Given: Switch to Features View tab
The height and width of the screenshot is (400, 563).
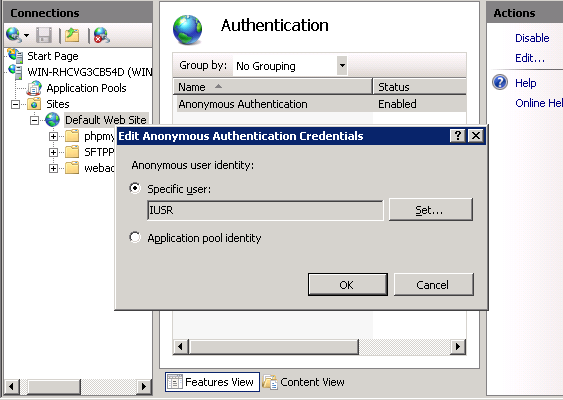Looking at the screenshot, I should click(x=212, y=382).
